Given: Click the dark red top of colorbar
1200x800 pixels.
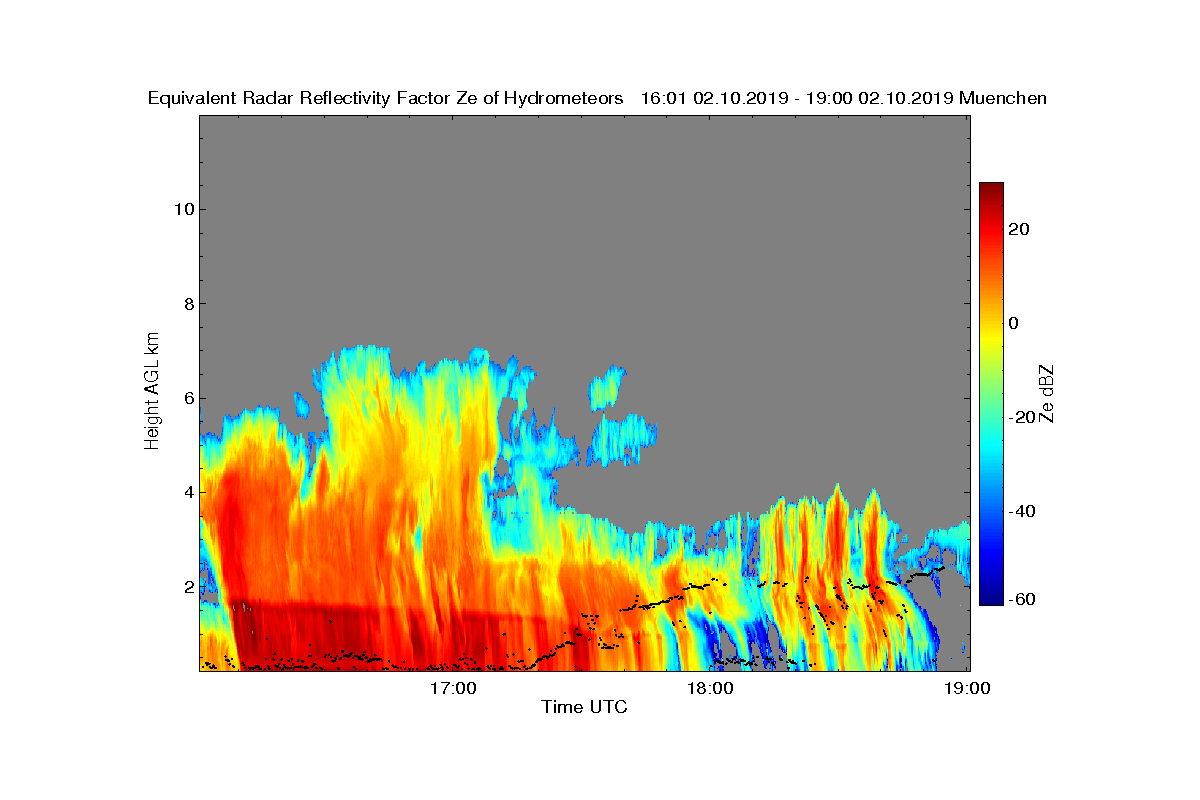Looking at the screenshot, I should [x=991, y=189].
